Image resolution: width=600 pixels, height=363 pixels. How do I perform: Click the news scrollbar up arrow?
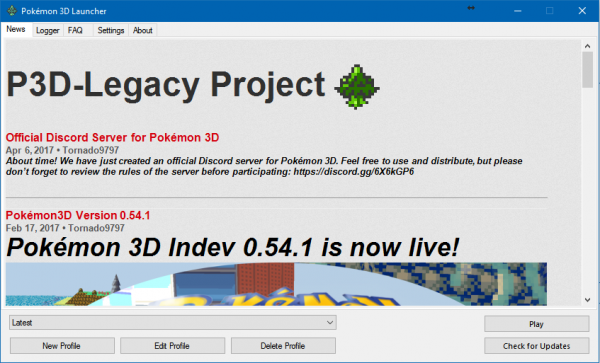coord(588,46)
